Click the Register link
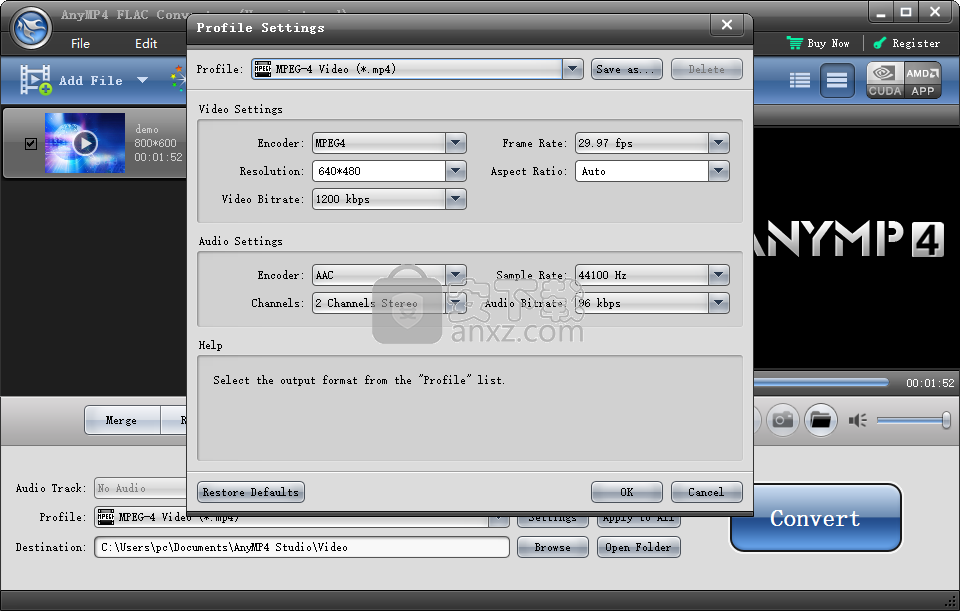 coord(915,43)
